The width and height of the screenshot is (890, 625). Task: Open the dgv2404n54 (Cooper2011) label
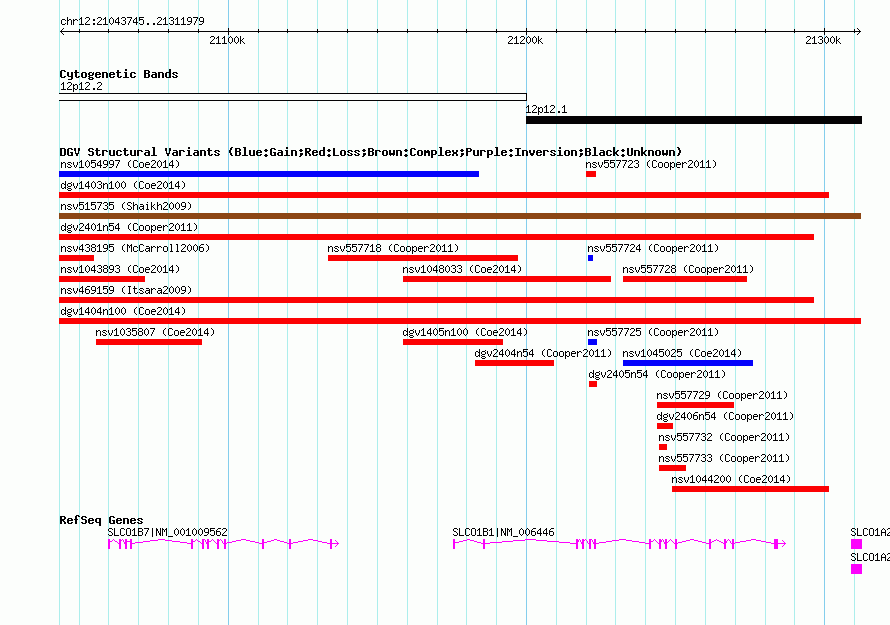tap(543, 353)
